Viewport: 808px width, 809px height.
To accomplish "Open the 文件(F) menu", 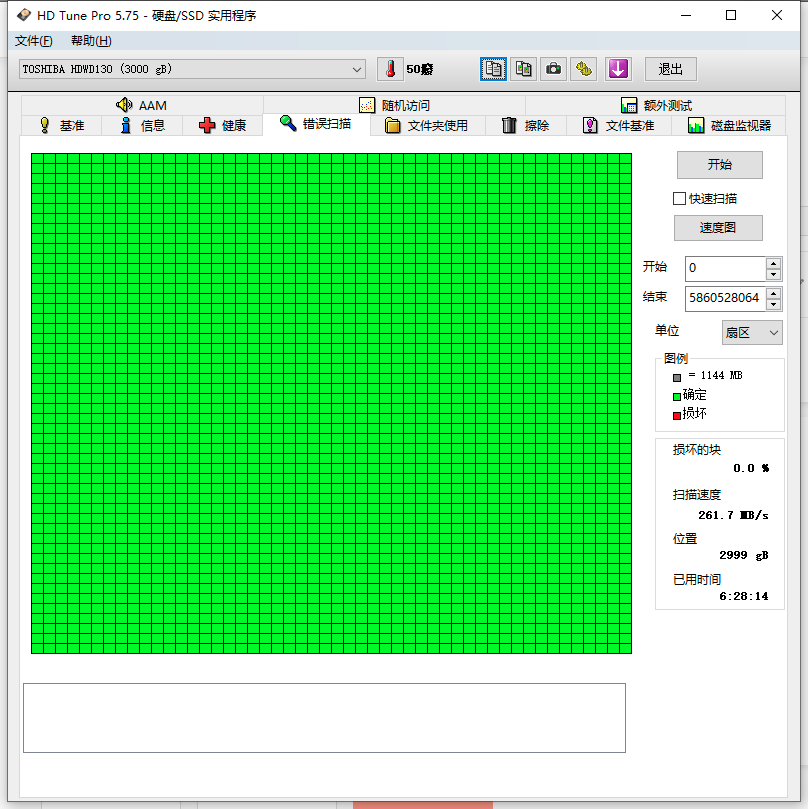I will click(x=34, y=41).
